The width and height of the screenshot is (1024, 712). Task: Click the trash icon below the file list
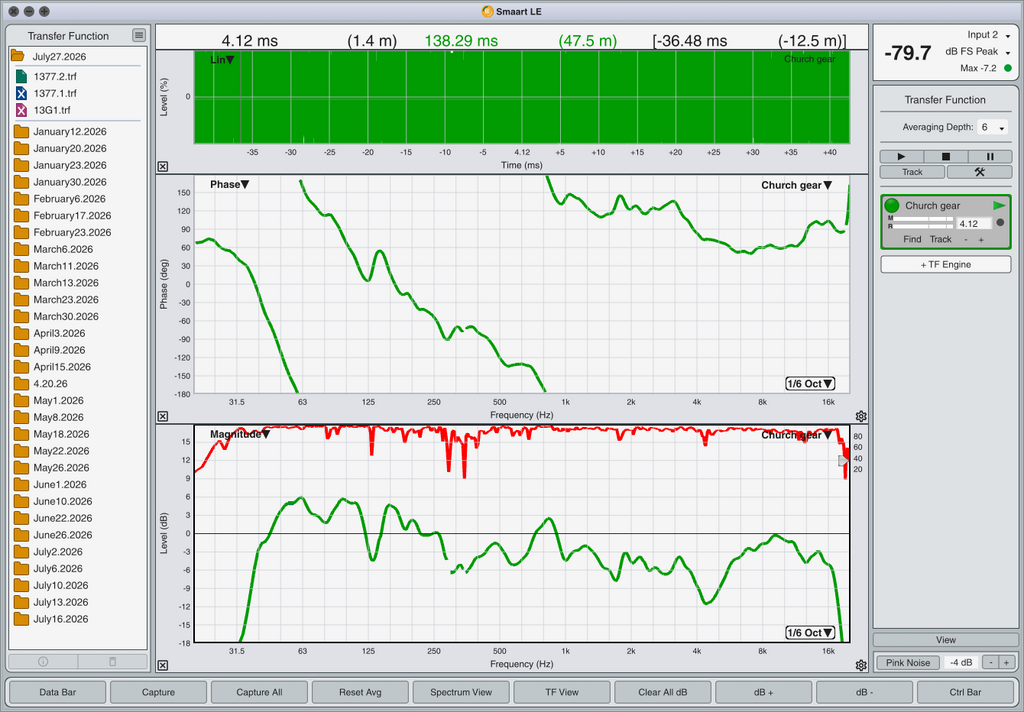pyautogui.click(x=112, y=662)
